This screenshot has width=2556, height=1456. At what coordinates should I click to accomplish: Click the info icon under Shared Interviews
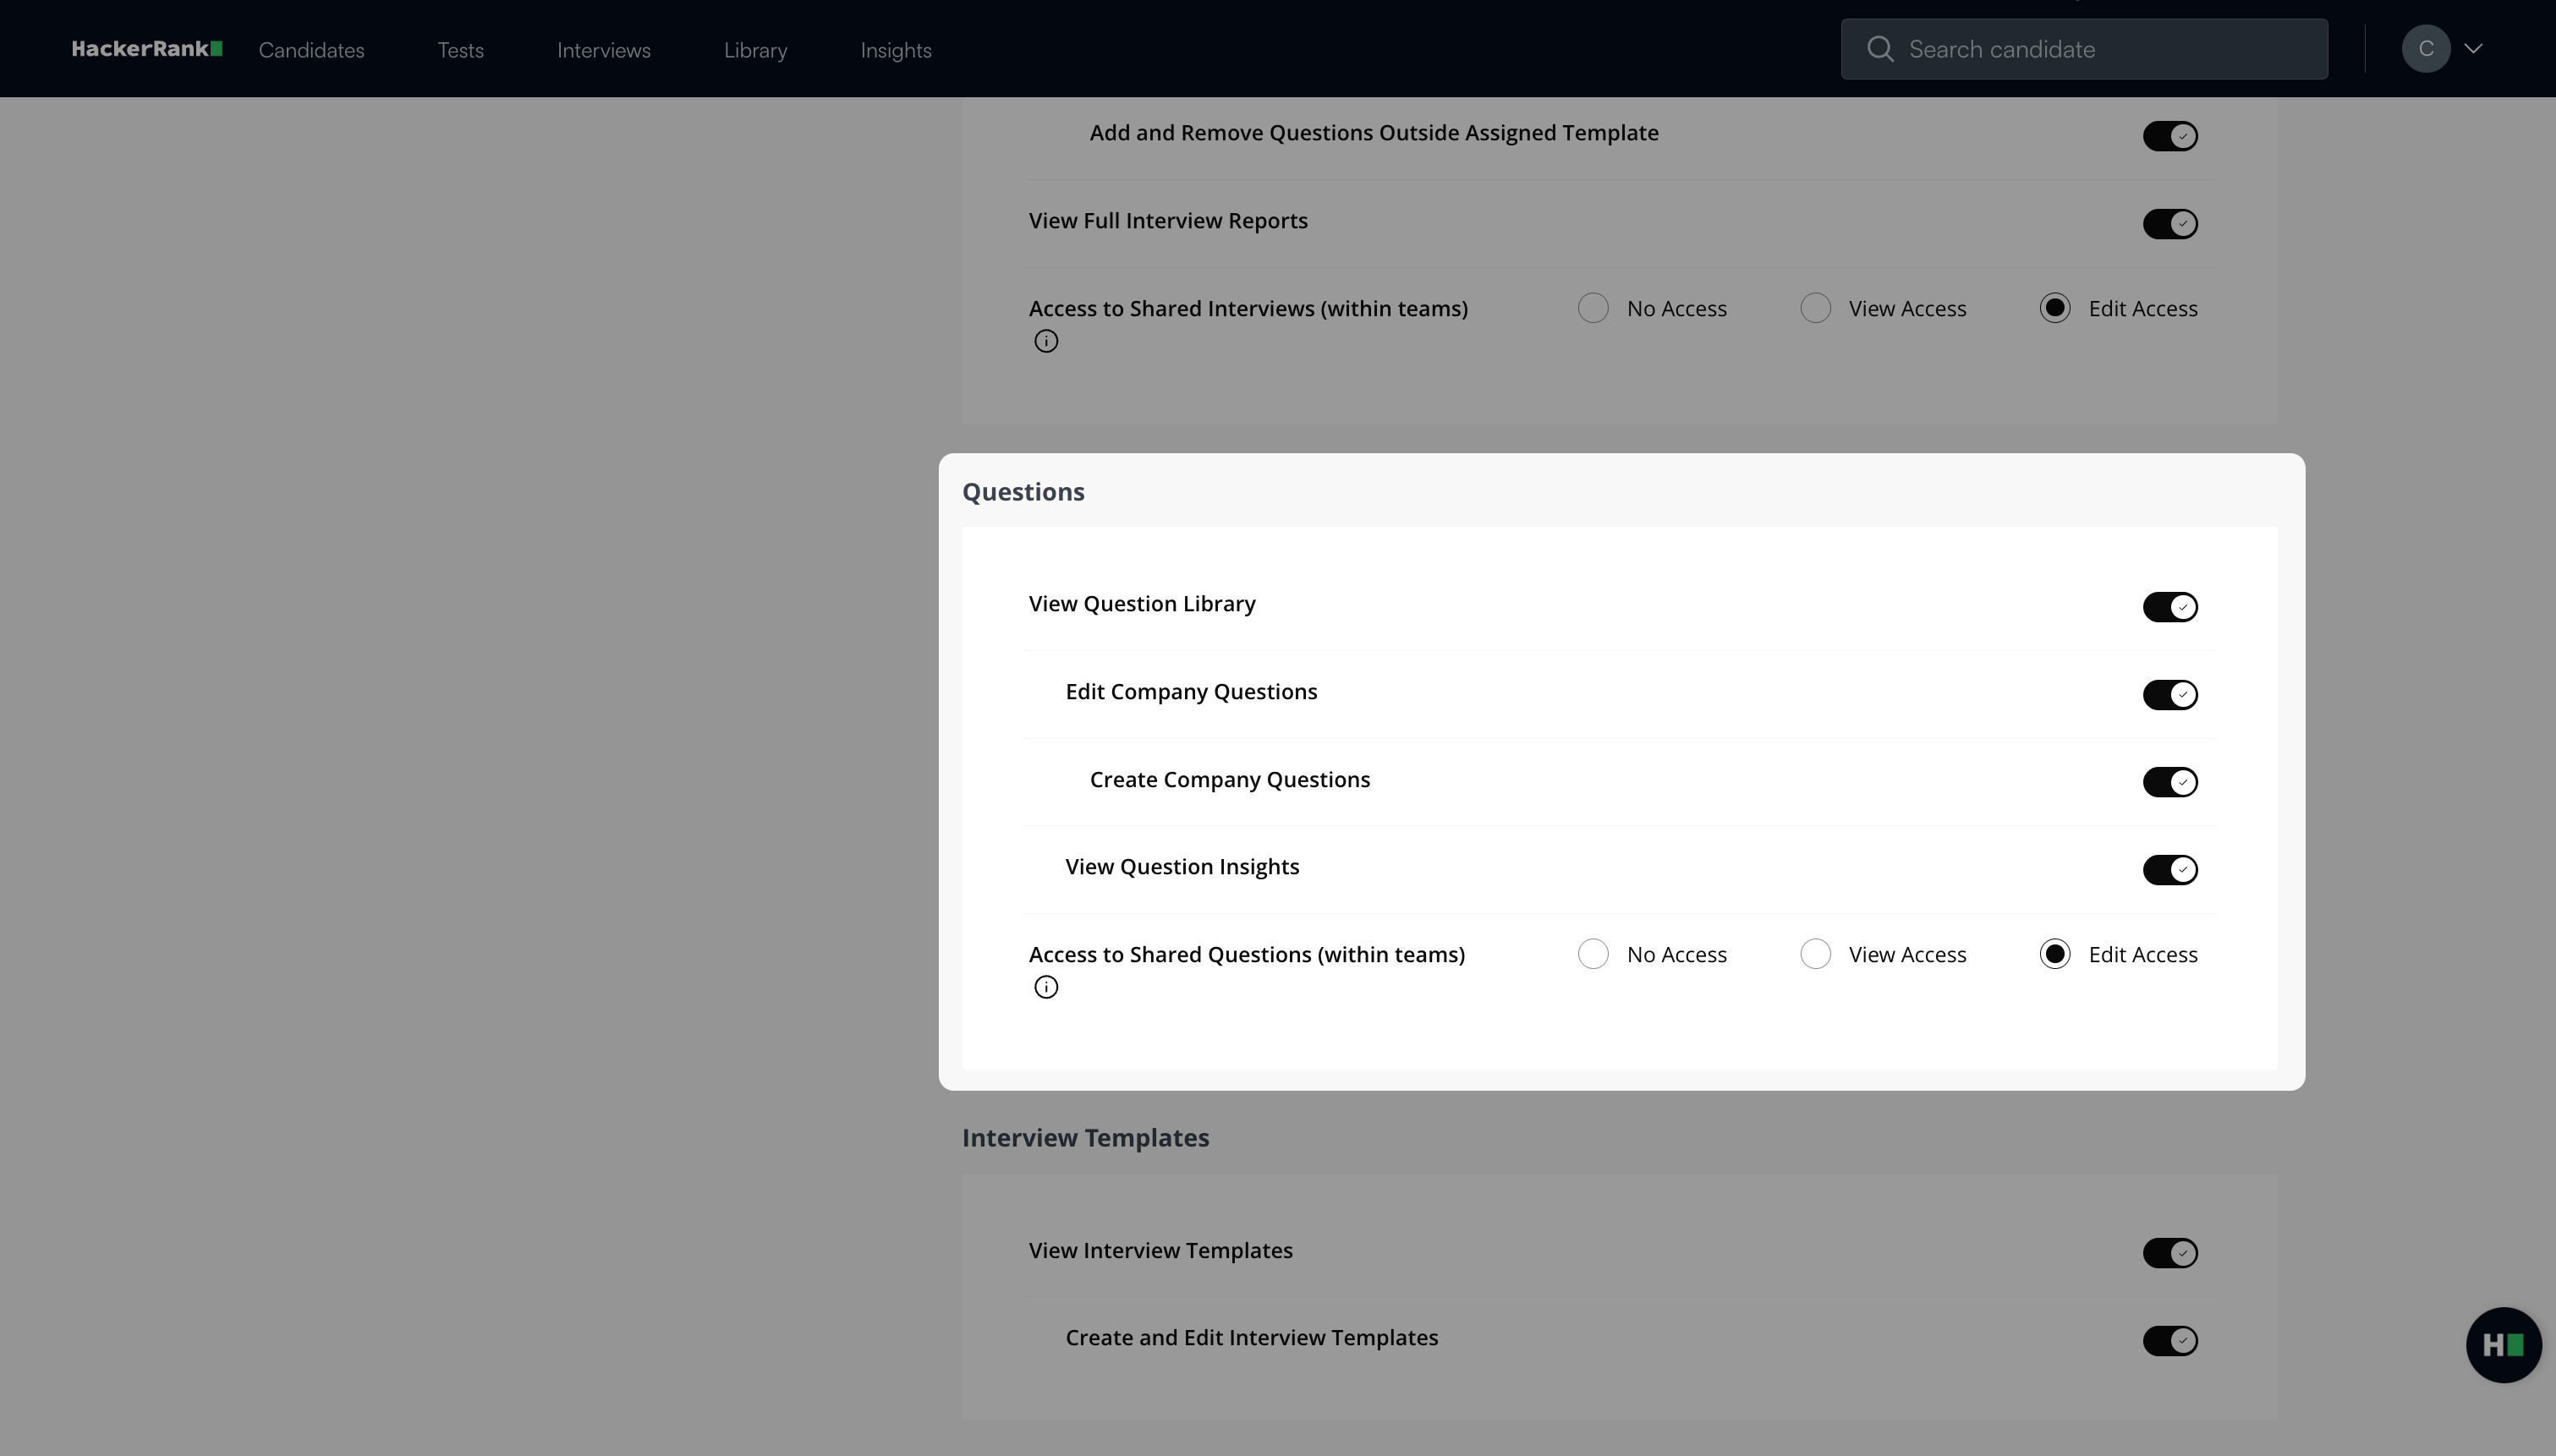[x=1046, y=342]
